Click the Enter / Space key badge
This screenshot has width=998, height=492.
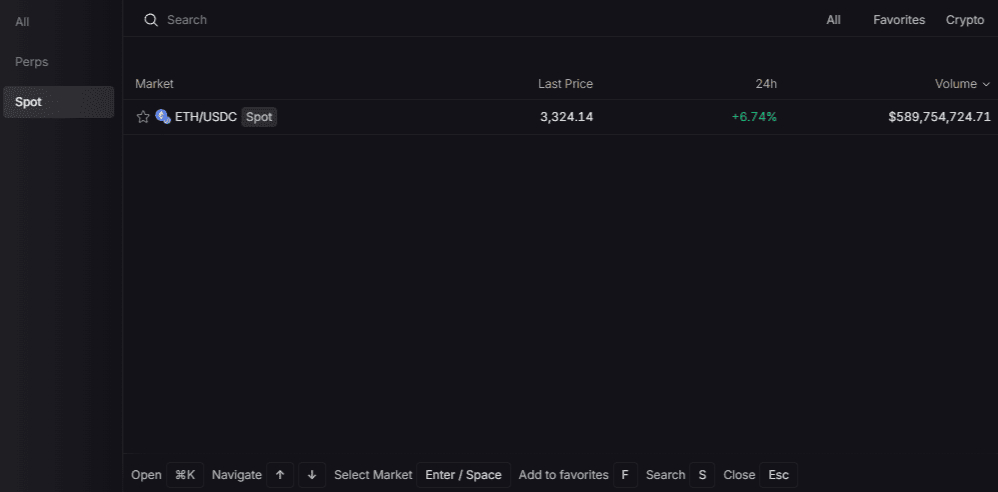[463, 475]
